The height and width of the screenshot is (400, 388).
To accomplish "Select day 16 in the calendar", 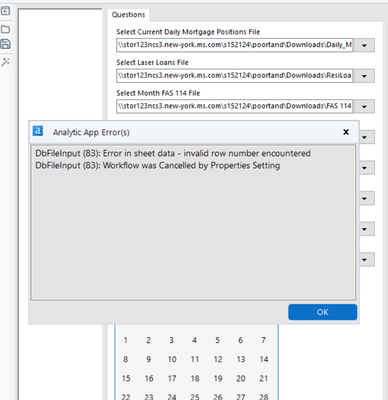I will click(149, 379).
